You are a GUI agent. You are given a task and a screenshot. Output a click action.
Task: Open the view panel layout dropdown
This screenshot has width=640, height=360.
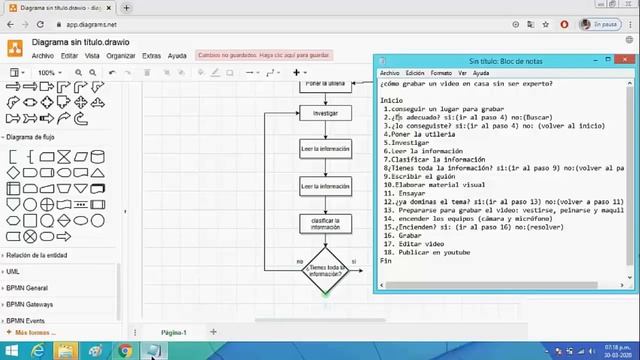coord(17,73)
